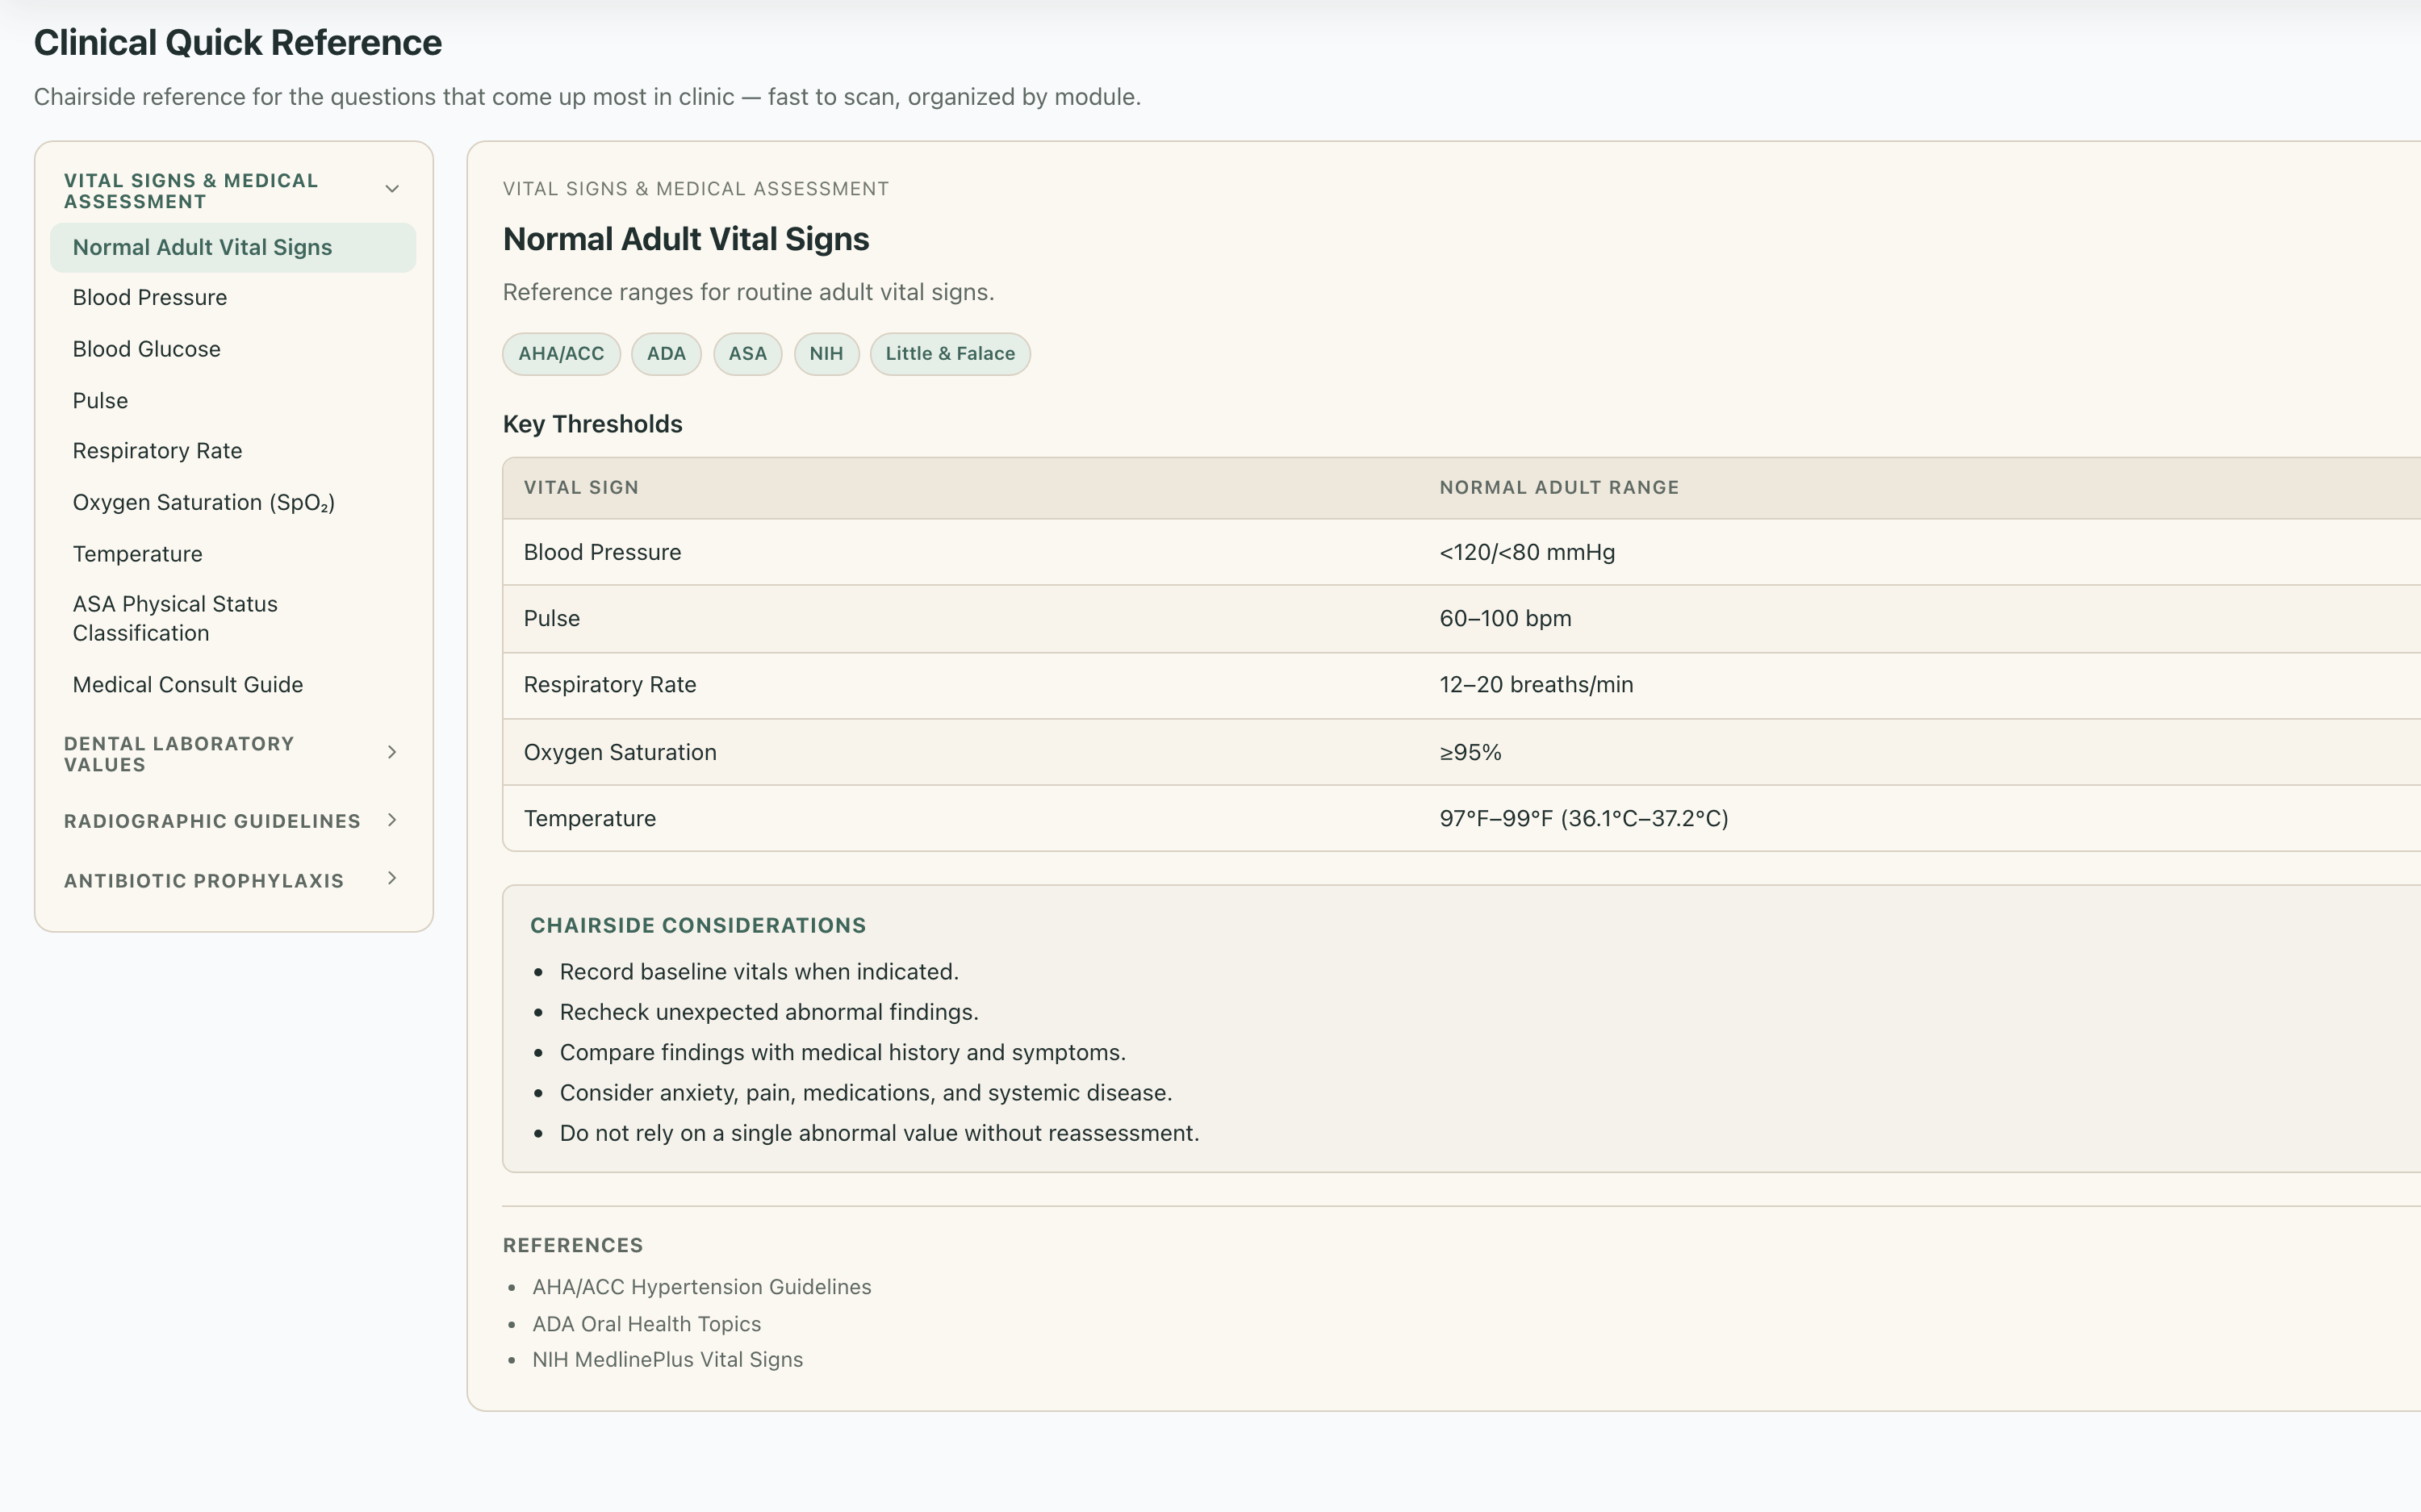Click the Normal Adult Range column header
This screenshot has height=1512, width=2421.
pos(1559,488)
